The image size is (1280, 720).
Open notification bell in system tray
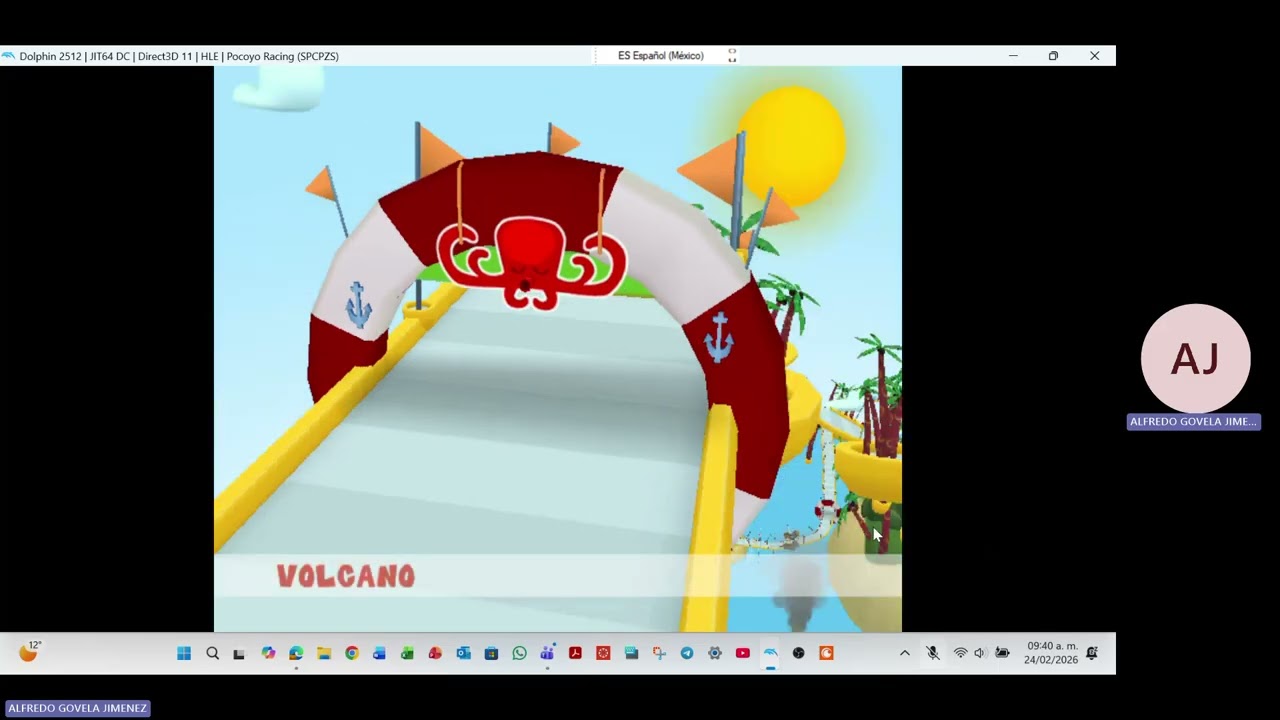1092,653
